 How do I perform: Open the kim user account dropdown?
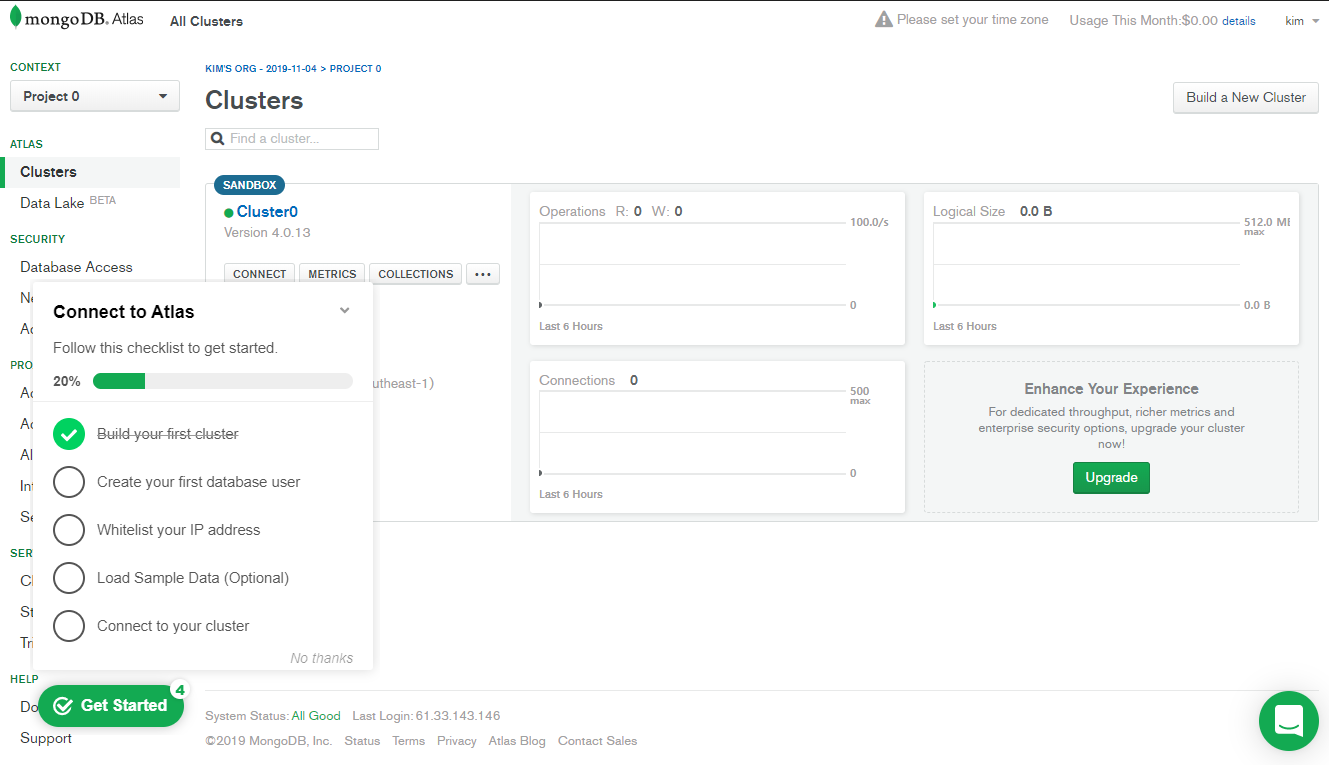(x=1302, y=21)
